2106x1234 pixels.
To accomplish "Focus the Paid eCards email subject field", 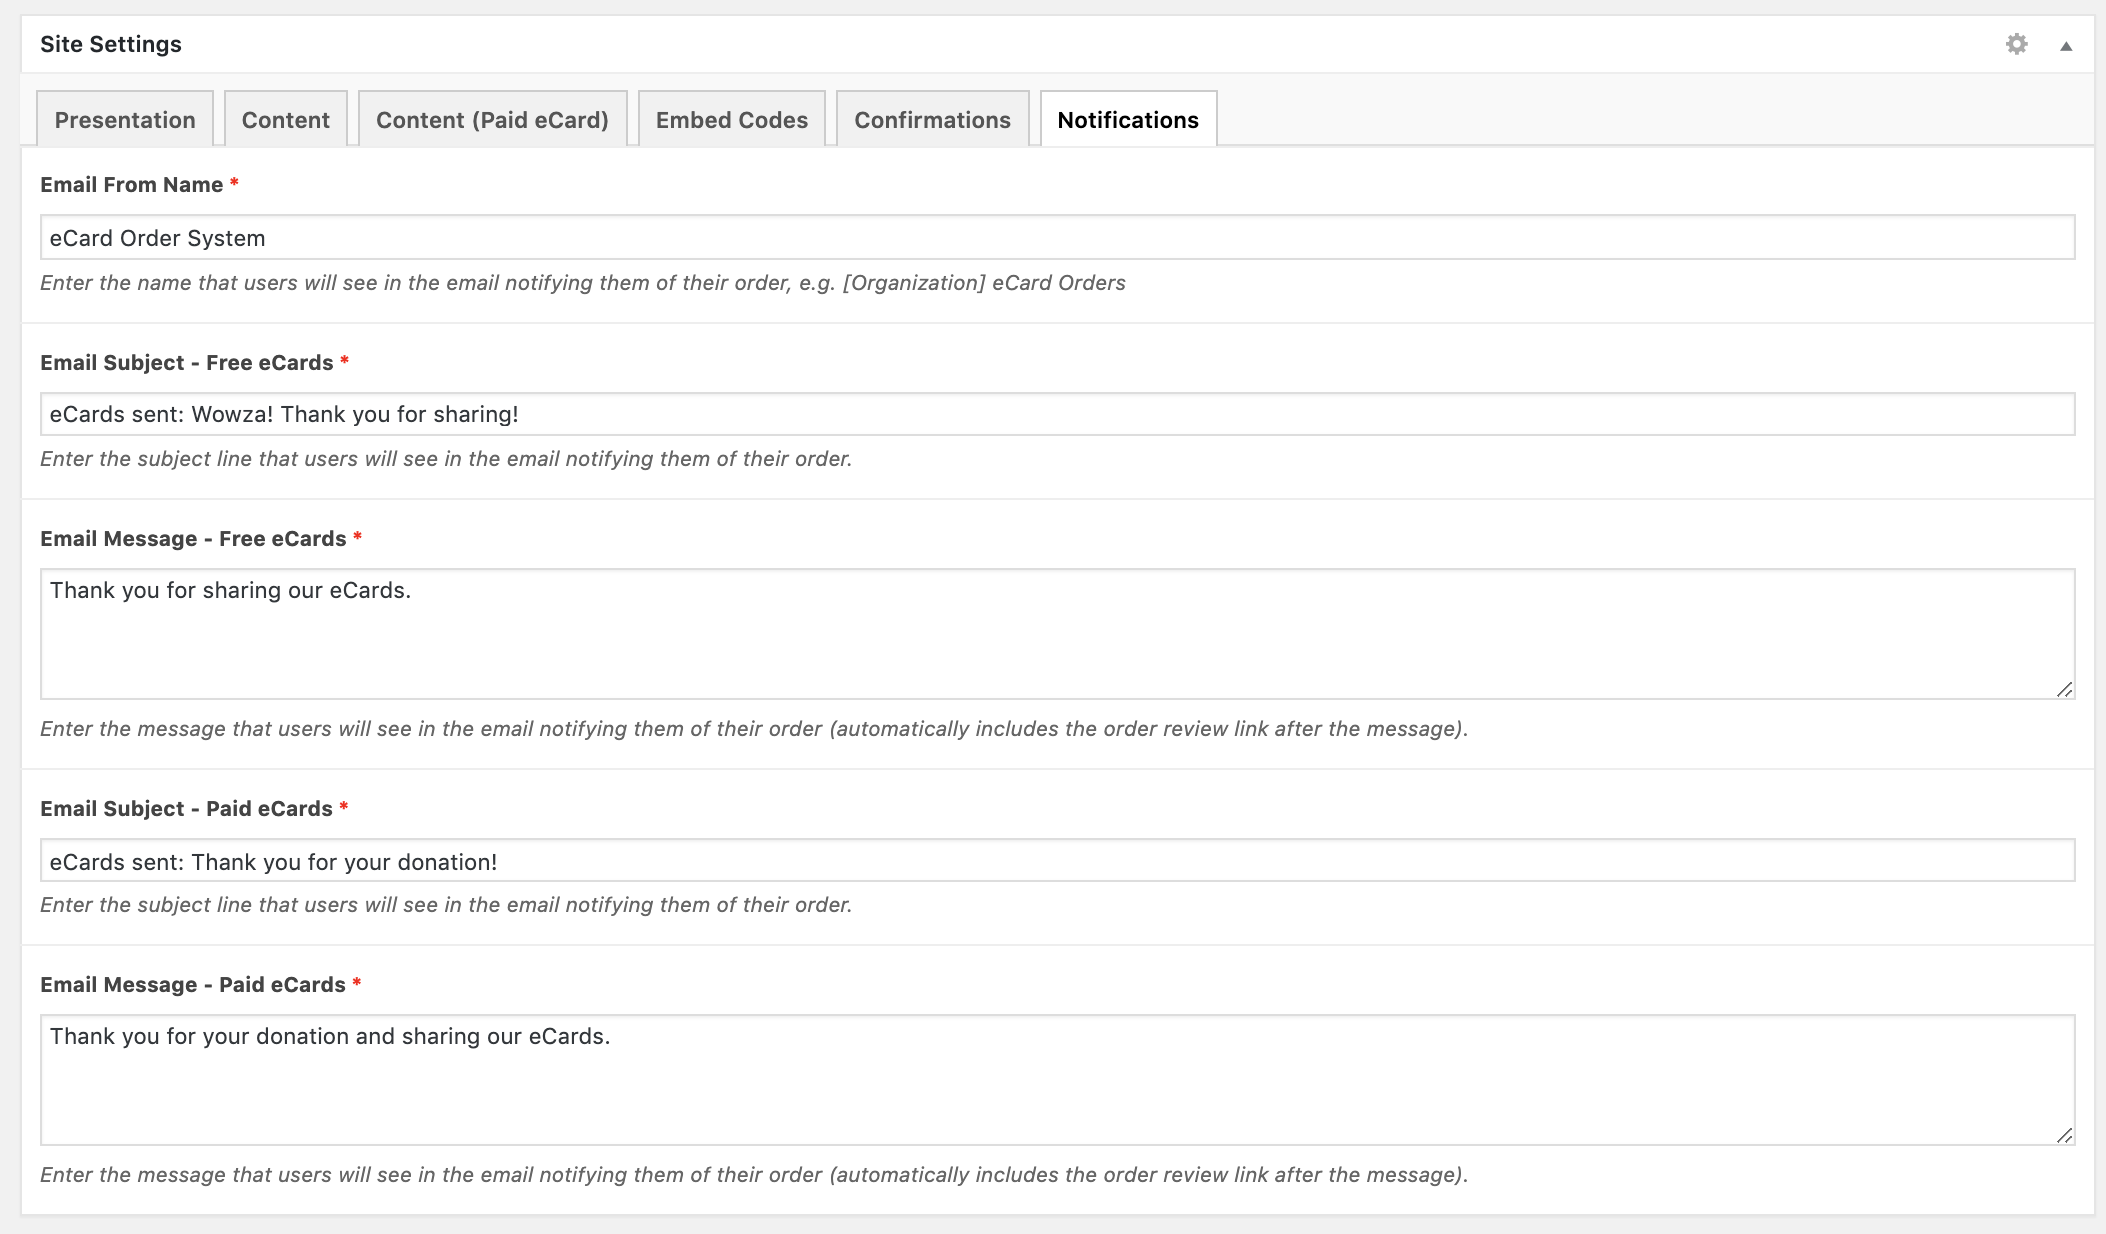I will (x=1057, y=861).
